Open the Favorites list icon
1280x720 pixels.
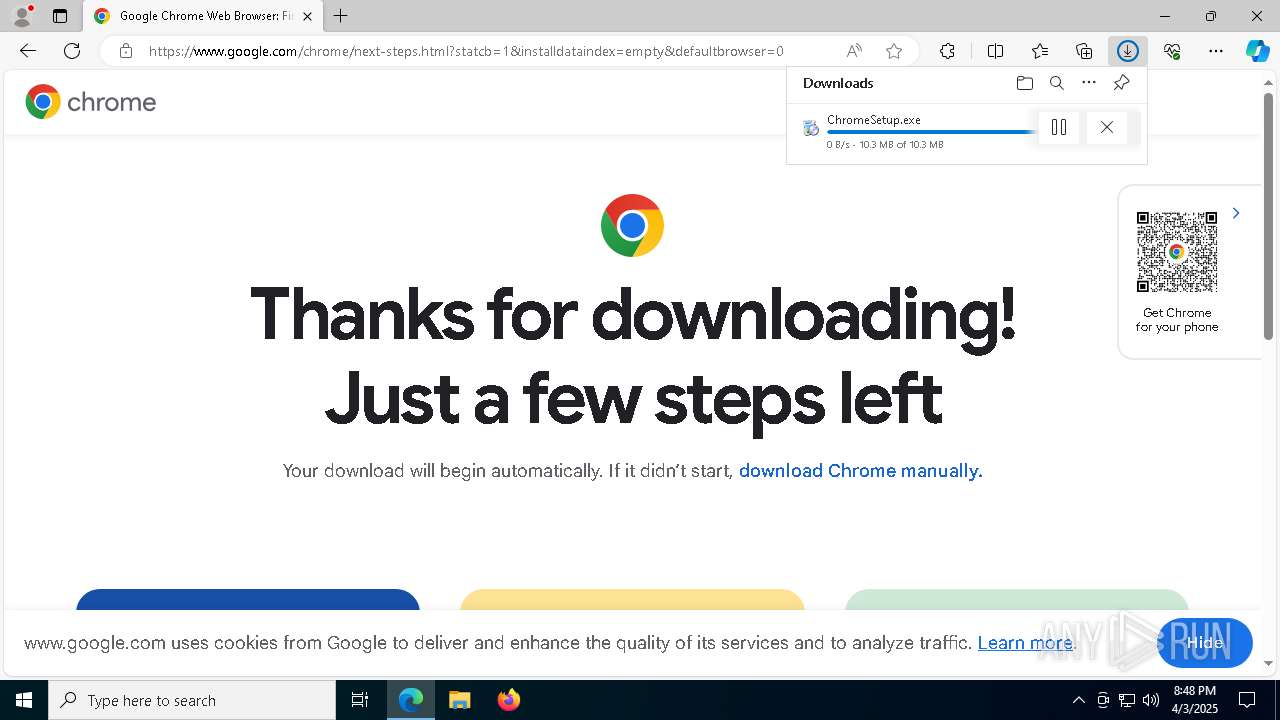(x=1040, y=51)
